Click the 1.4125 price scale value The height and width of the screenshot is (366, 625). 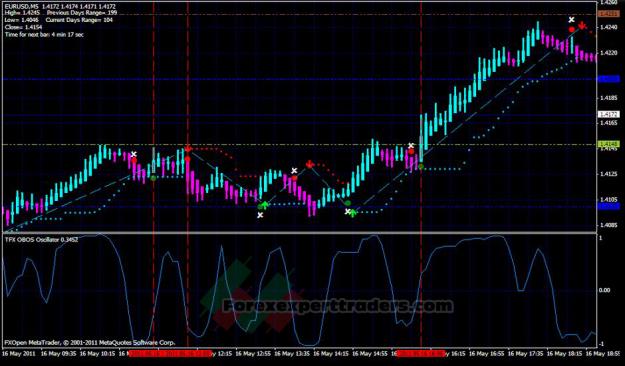coord(609,174)
